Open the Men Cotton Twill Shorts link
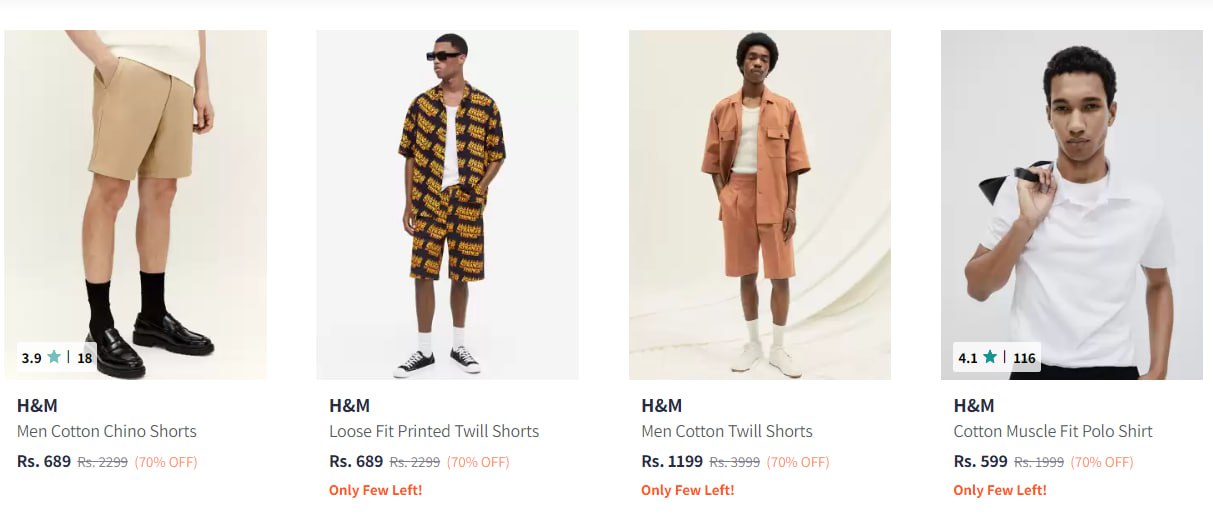This screenshot has height=520, width=1213. click(x=727, y=431)
